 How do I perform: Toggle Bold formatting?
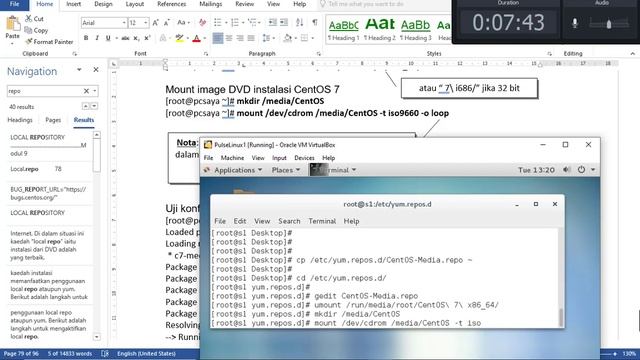tap(86, 38)
